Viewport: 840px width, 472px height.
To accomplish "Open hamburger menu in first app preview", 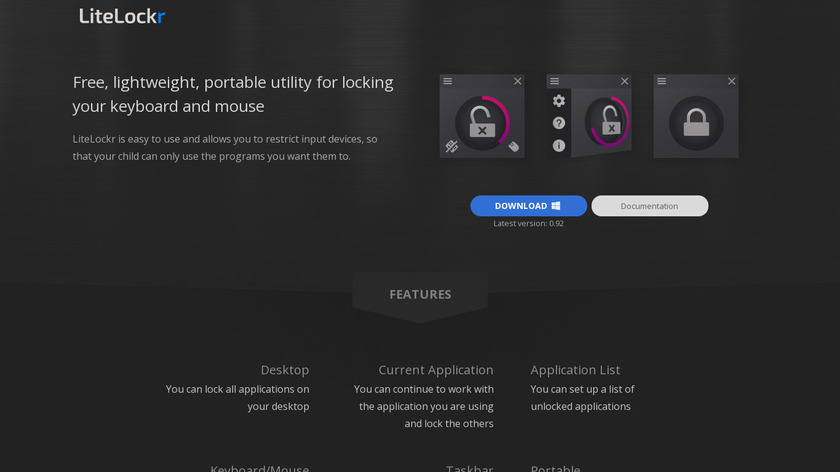I will [448, 81].
